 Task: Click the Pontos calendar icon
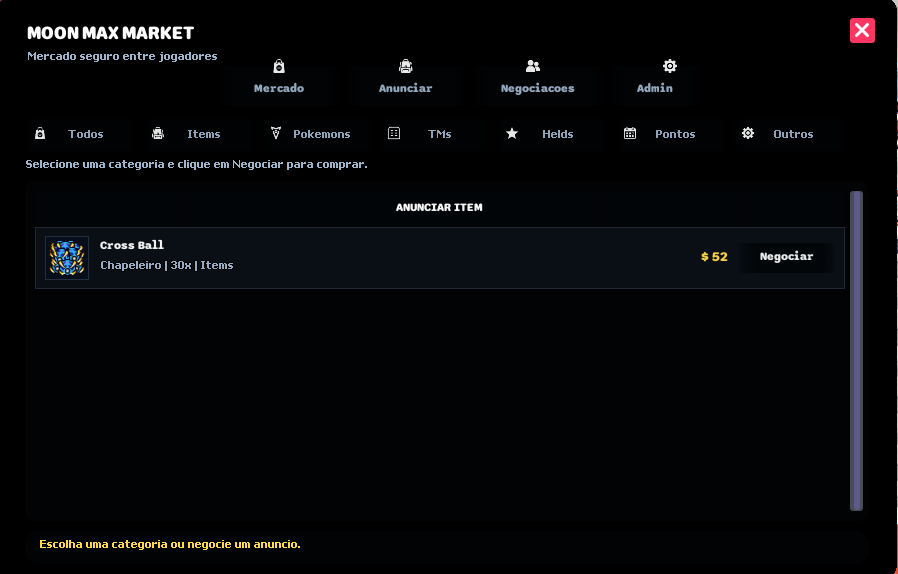point(630,133)
